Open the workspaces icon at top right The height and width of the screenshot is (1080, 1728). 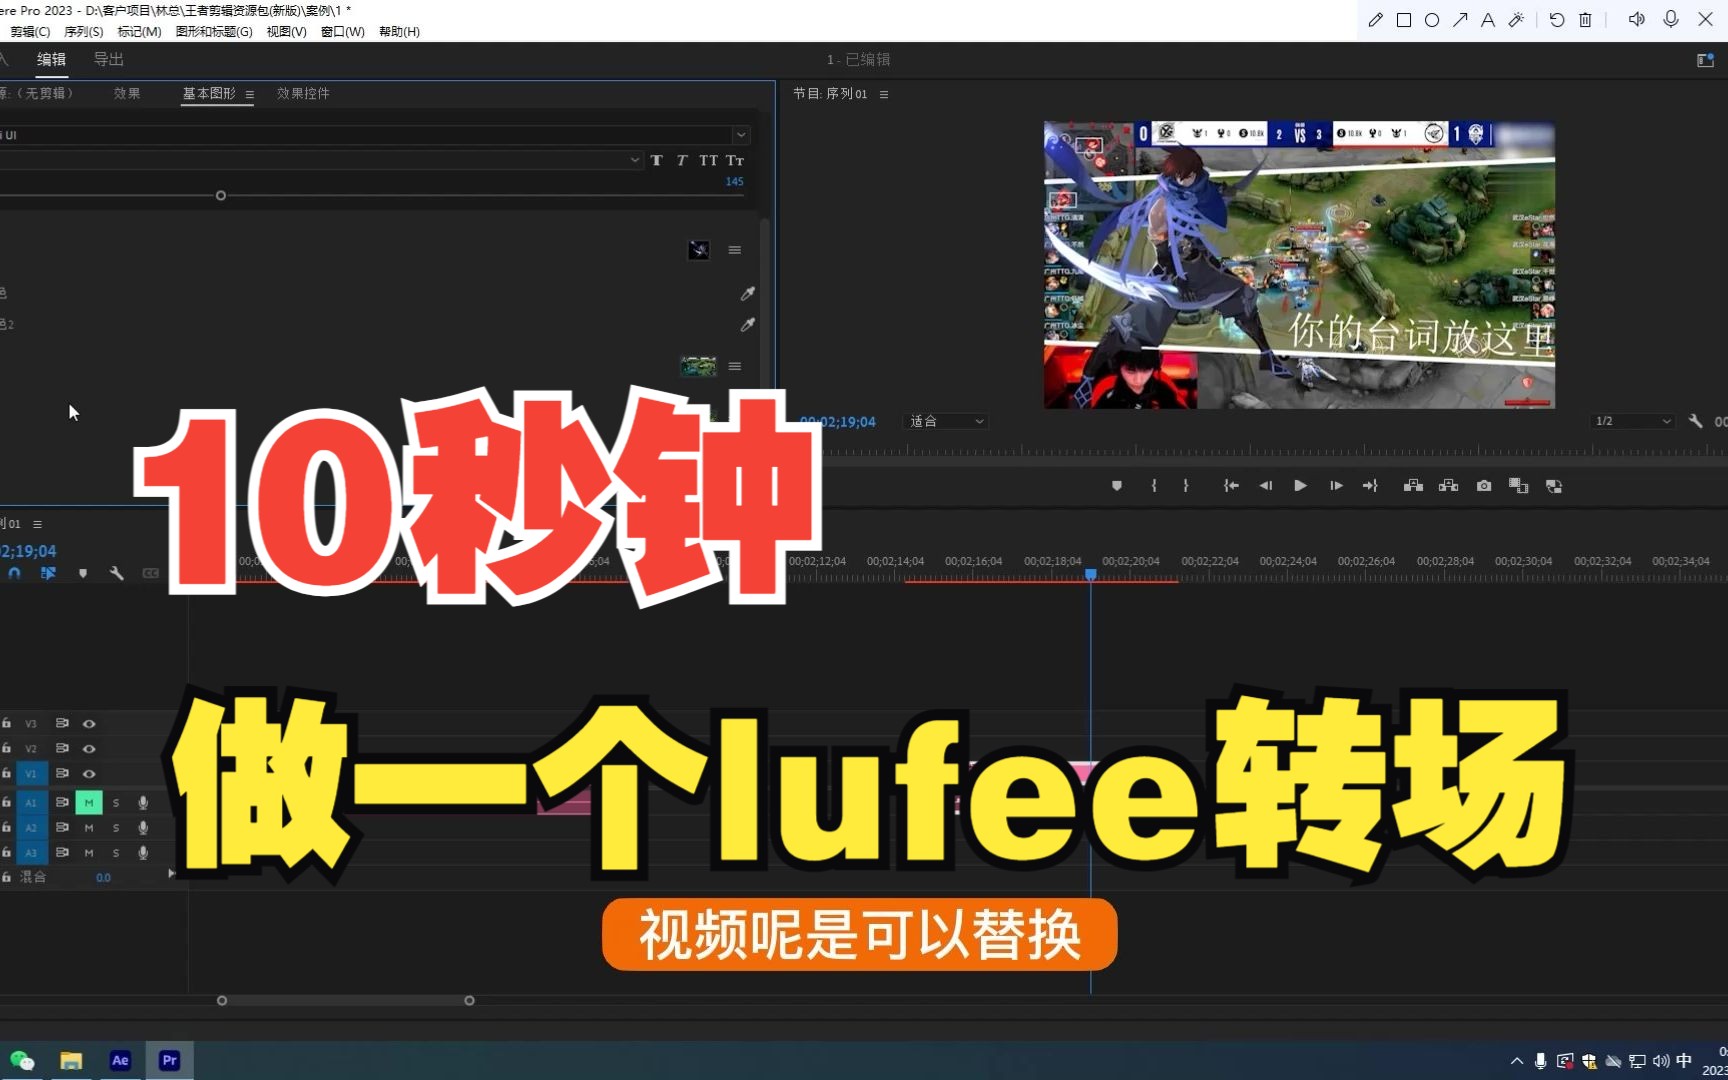pyautogui.click(x=1705, y=60)
